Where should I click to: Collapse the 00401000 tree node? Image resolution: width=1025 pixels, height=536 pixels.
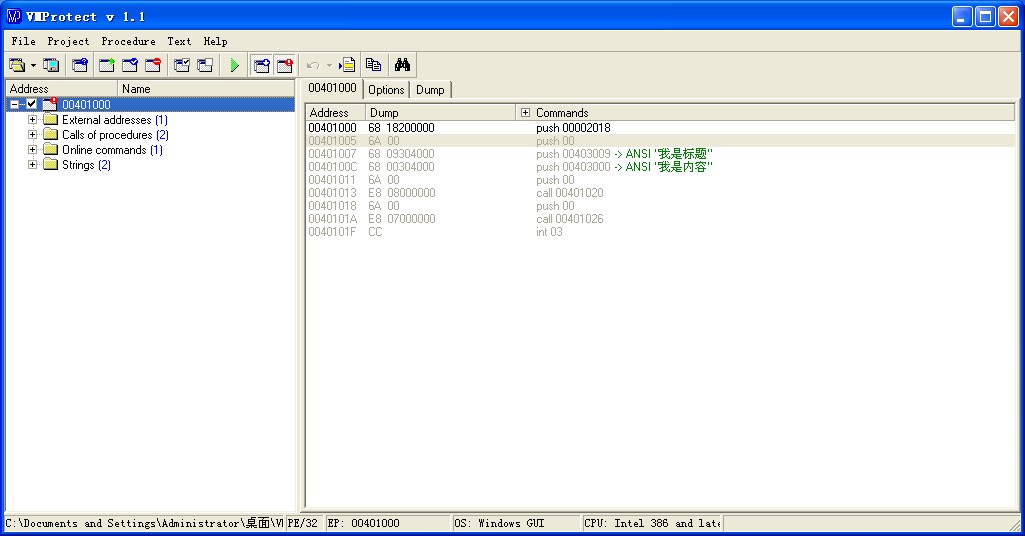pyautogui.click(x=14, y=105)
